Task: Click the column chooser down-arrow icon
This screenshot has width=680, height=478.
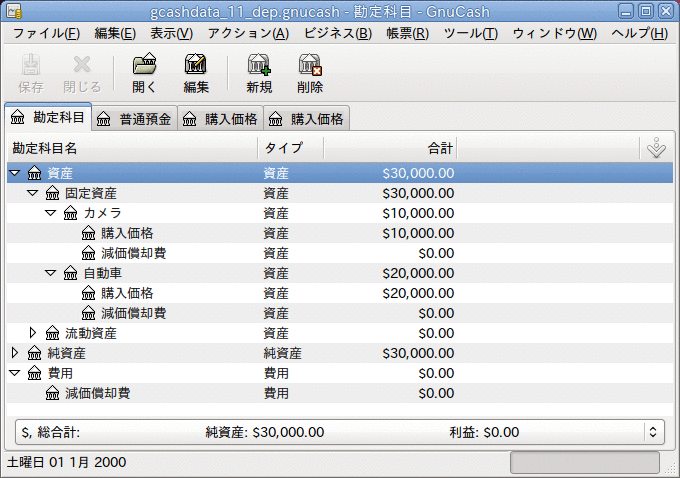Action: 655,148
